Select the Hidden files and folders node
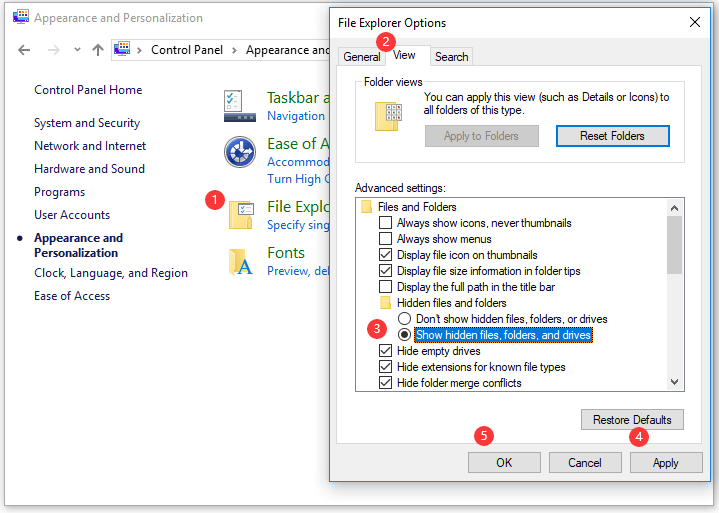 [452, 303]
